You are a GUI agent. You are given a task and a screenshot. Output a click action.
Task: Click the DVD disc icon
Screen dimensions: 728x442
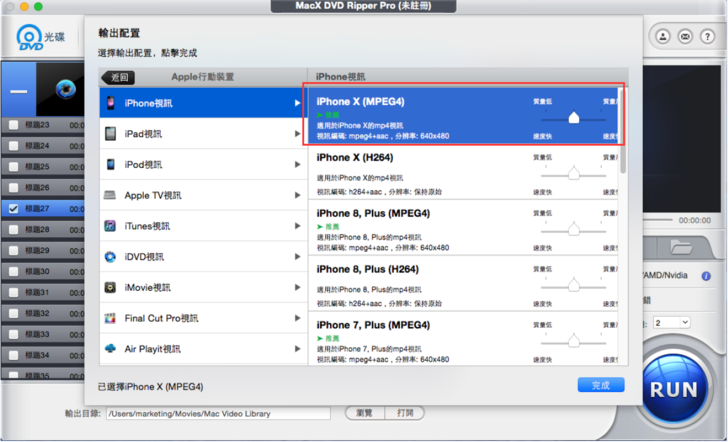30,38
